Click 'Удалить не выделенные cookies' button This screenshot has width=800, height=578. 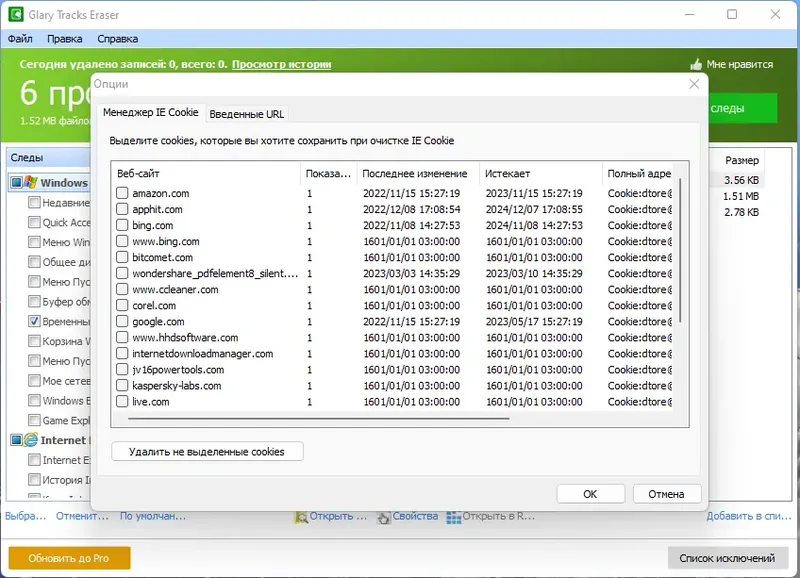(207, 451)
